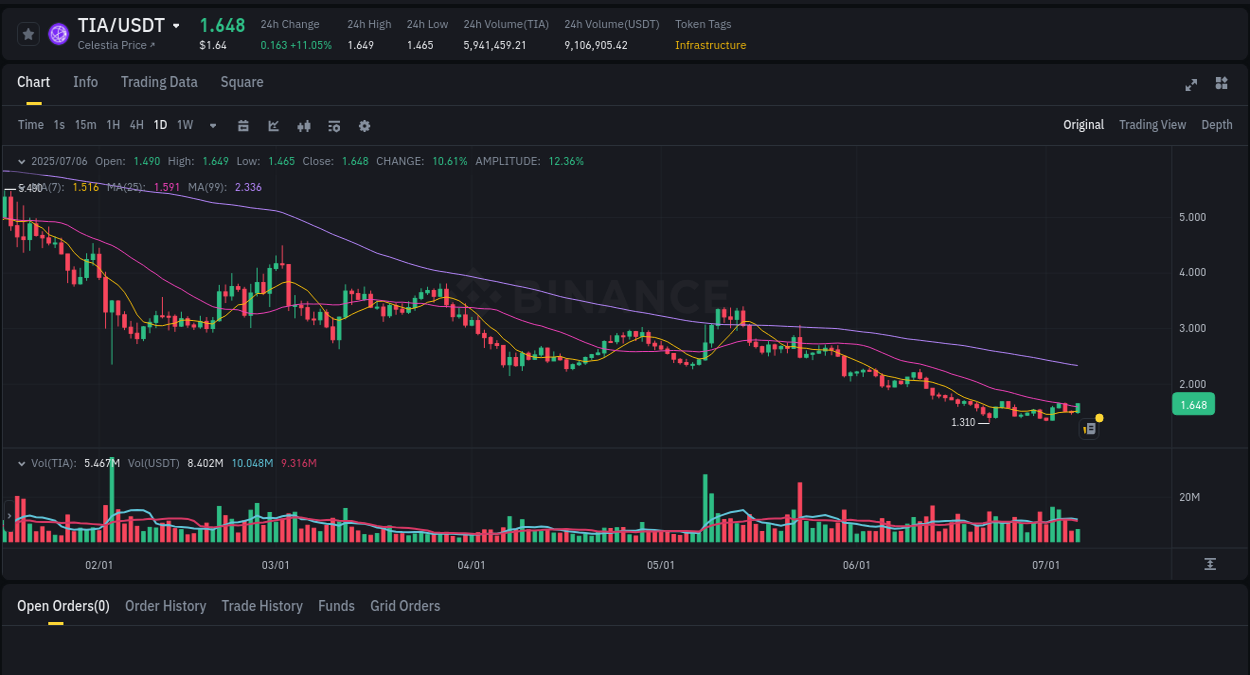
Task: Open the widgets layout icon
Action: click(x=1221, y=85)
